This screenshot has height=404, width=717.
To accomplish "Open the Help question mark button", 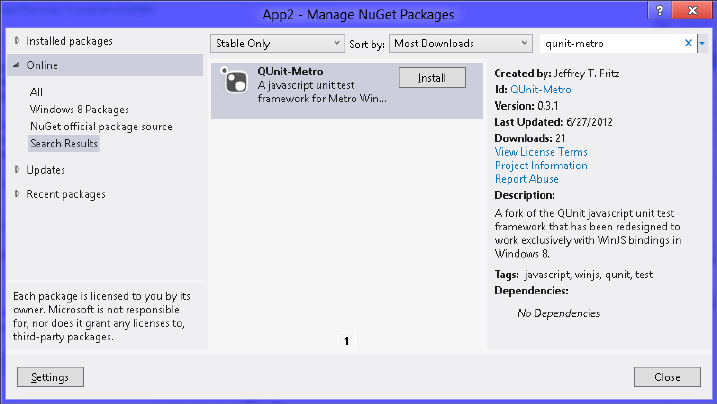I will coord(659,11).
